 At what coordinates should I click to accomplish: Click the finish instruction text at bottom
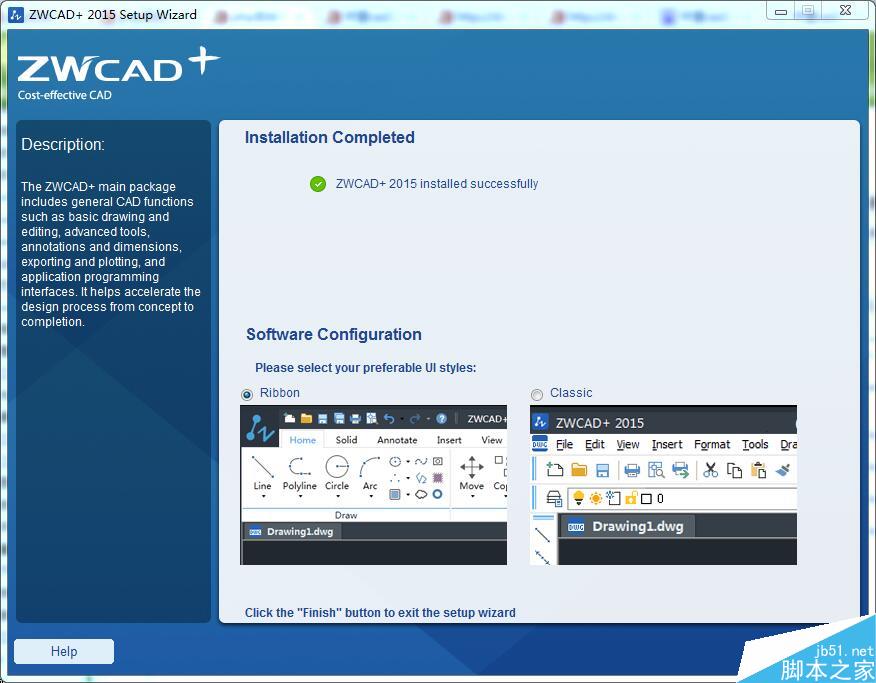coord(380,613)
